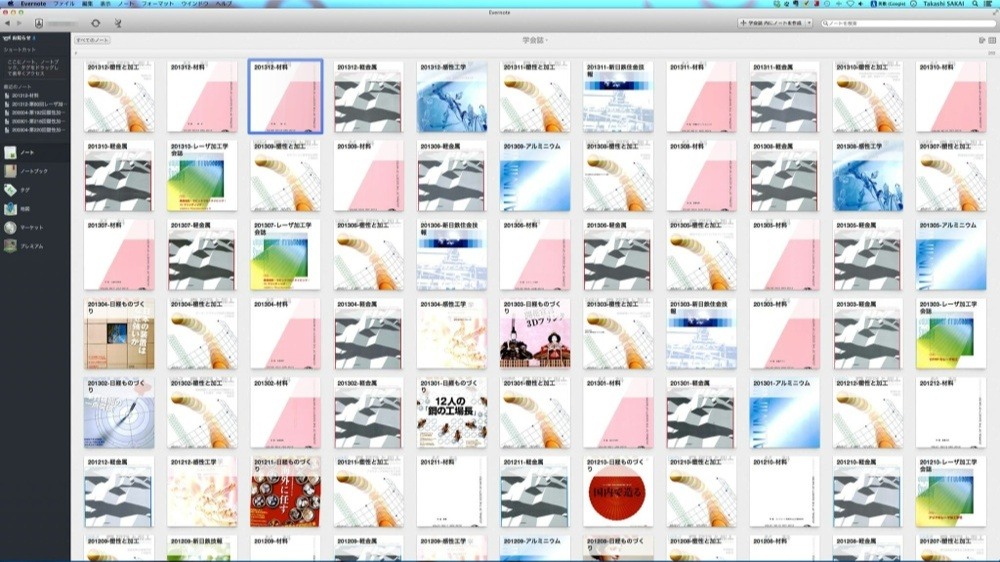Viewport: 1000px width, 562px height.
Task: Enter fullscreen with the top-right arrows icon
Action: click(994, 13)
